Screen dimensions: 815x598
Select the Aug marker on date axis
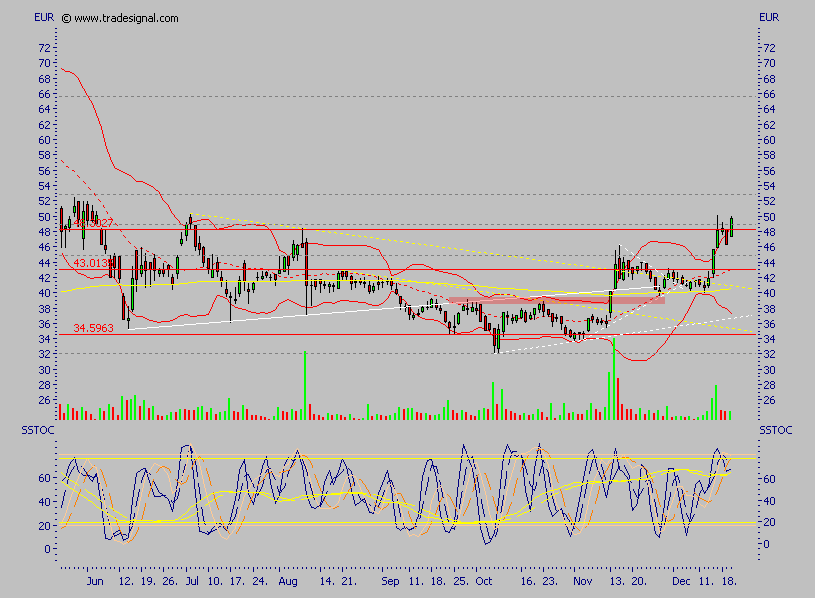(288, 580)
